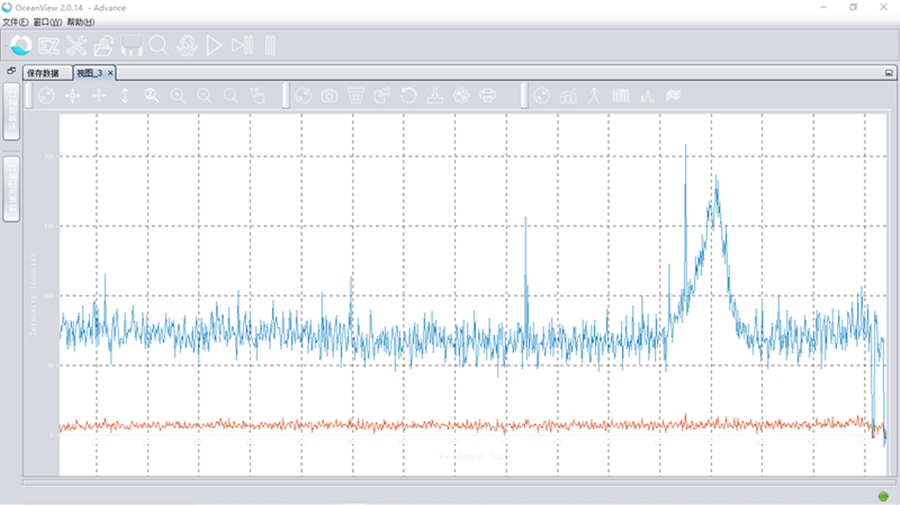Viewport: 900px width, 505px height.
Task: Close the 视图_3 tab
Action: point(111,73)
